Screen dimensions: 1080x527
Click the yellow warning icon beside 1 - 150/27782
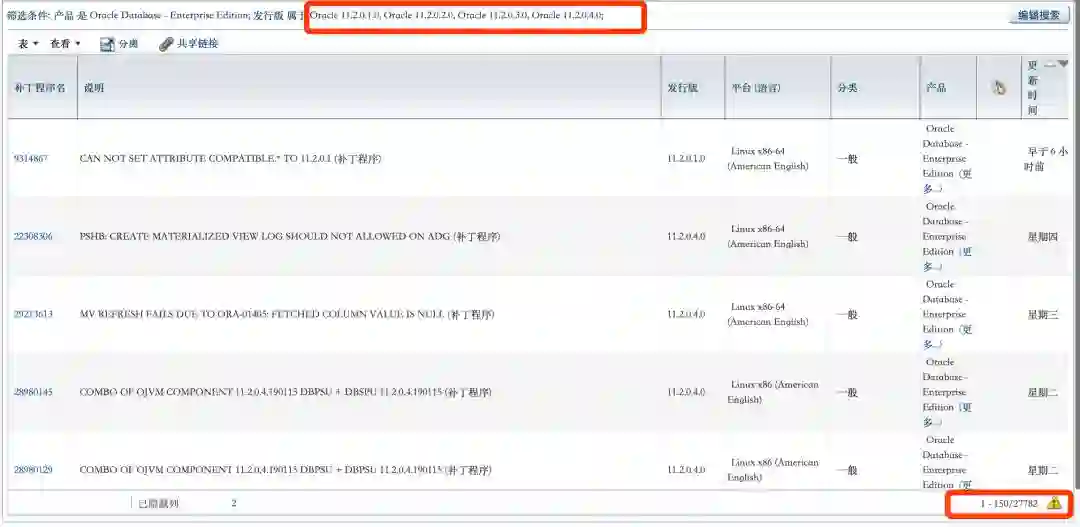(1054, 504)
